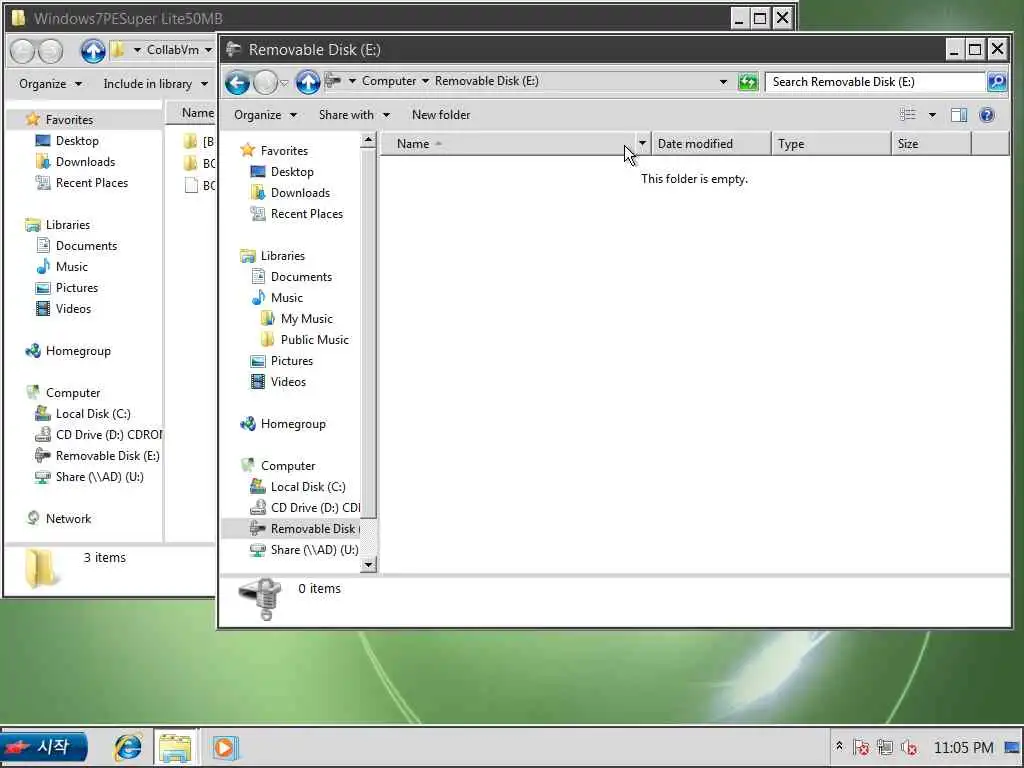This screenshot has width=1024, height=768.
Task: Click the change view icon
Action: 907,115
